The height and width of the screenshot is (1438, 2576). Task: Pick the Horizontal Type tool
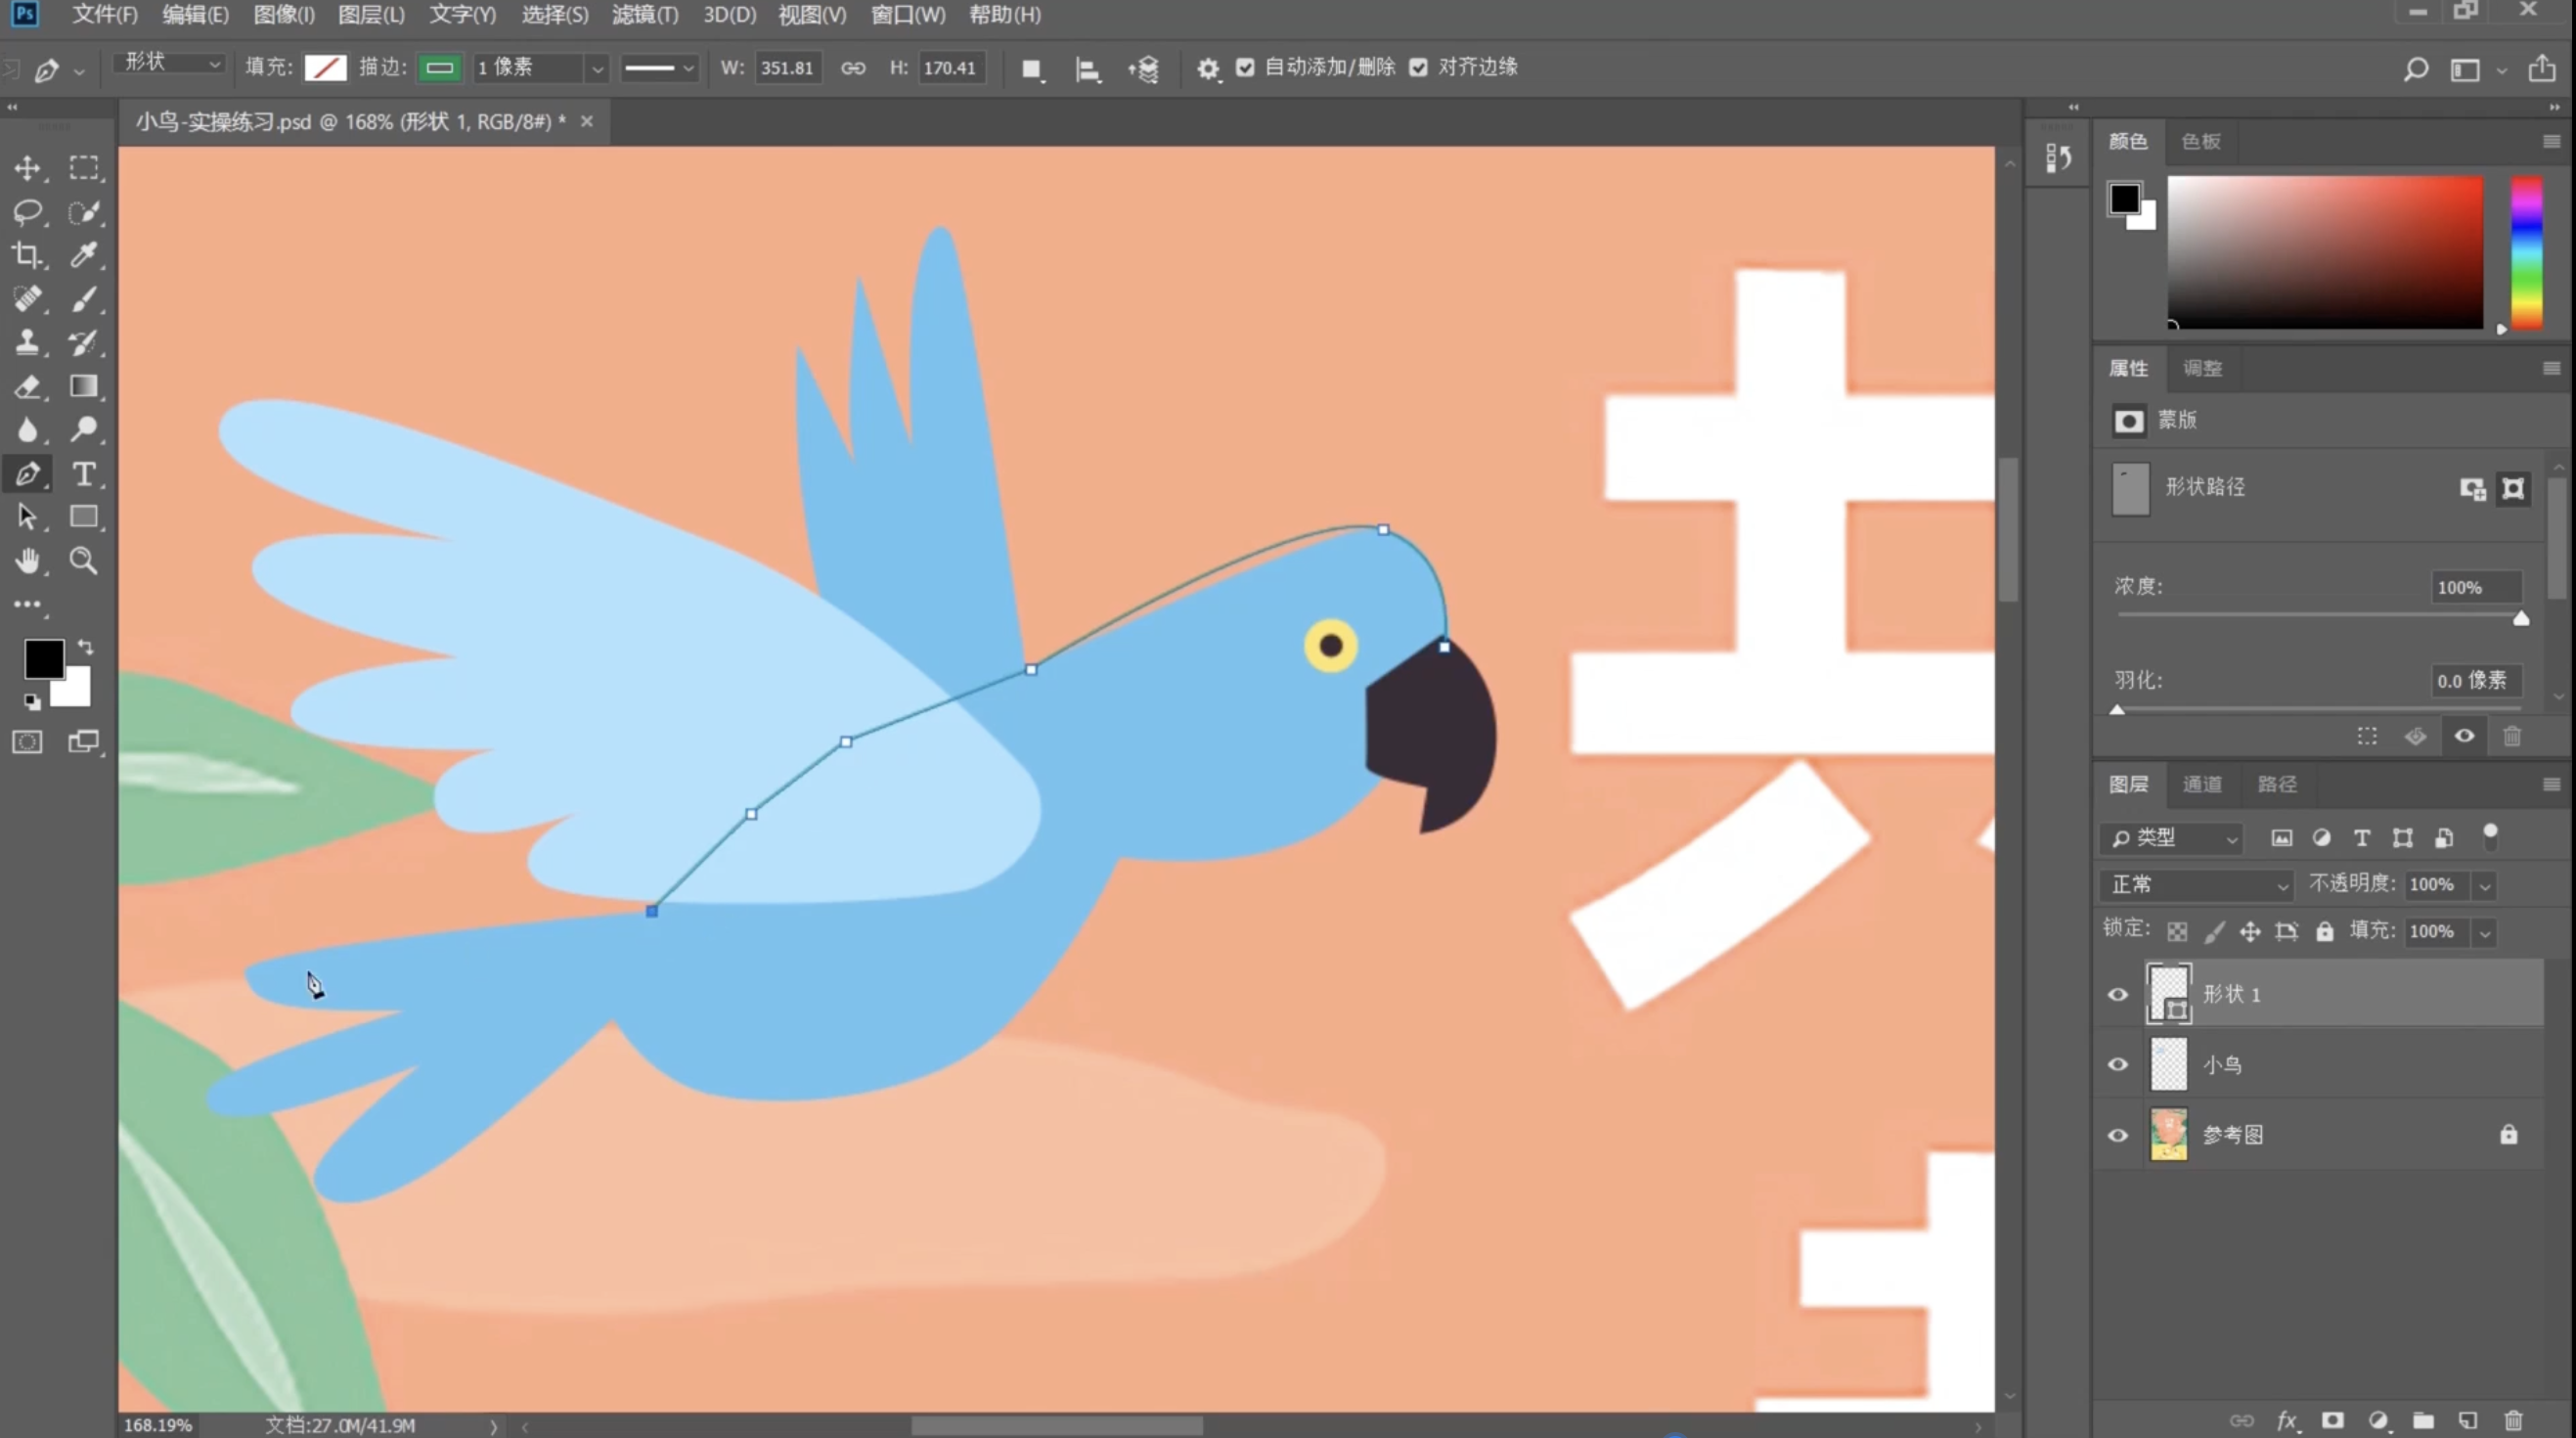tap(84, 474)
